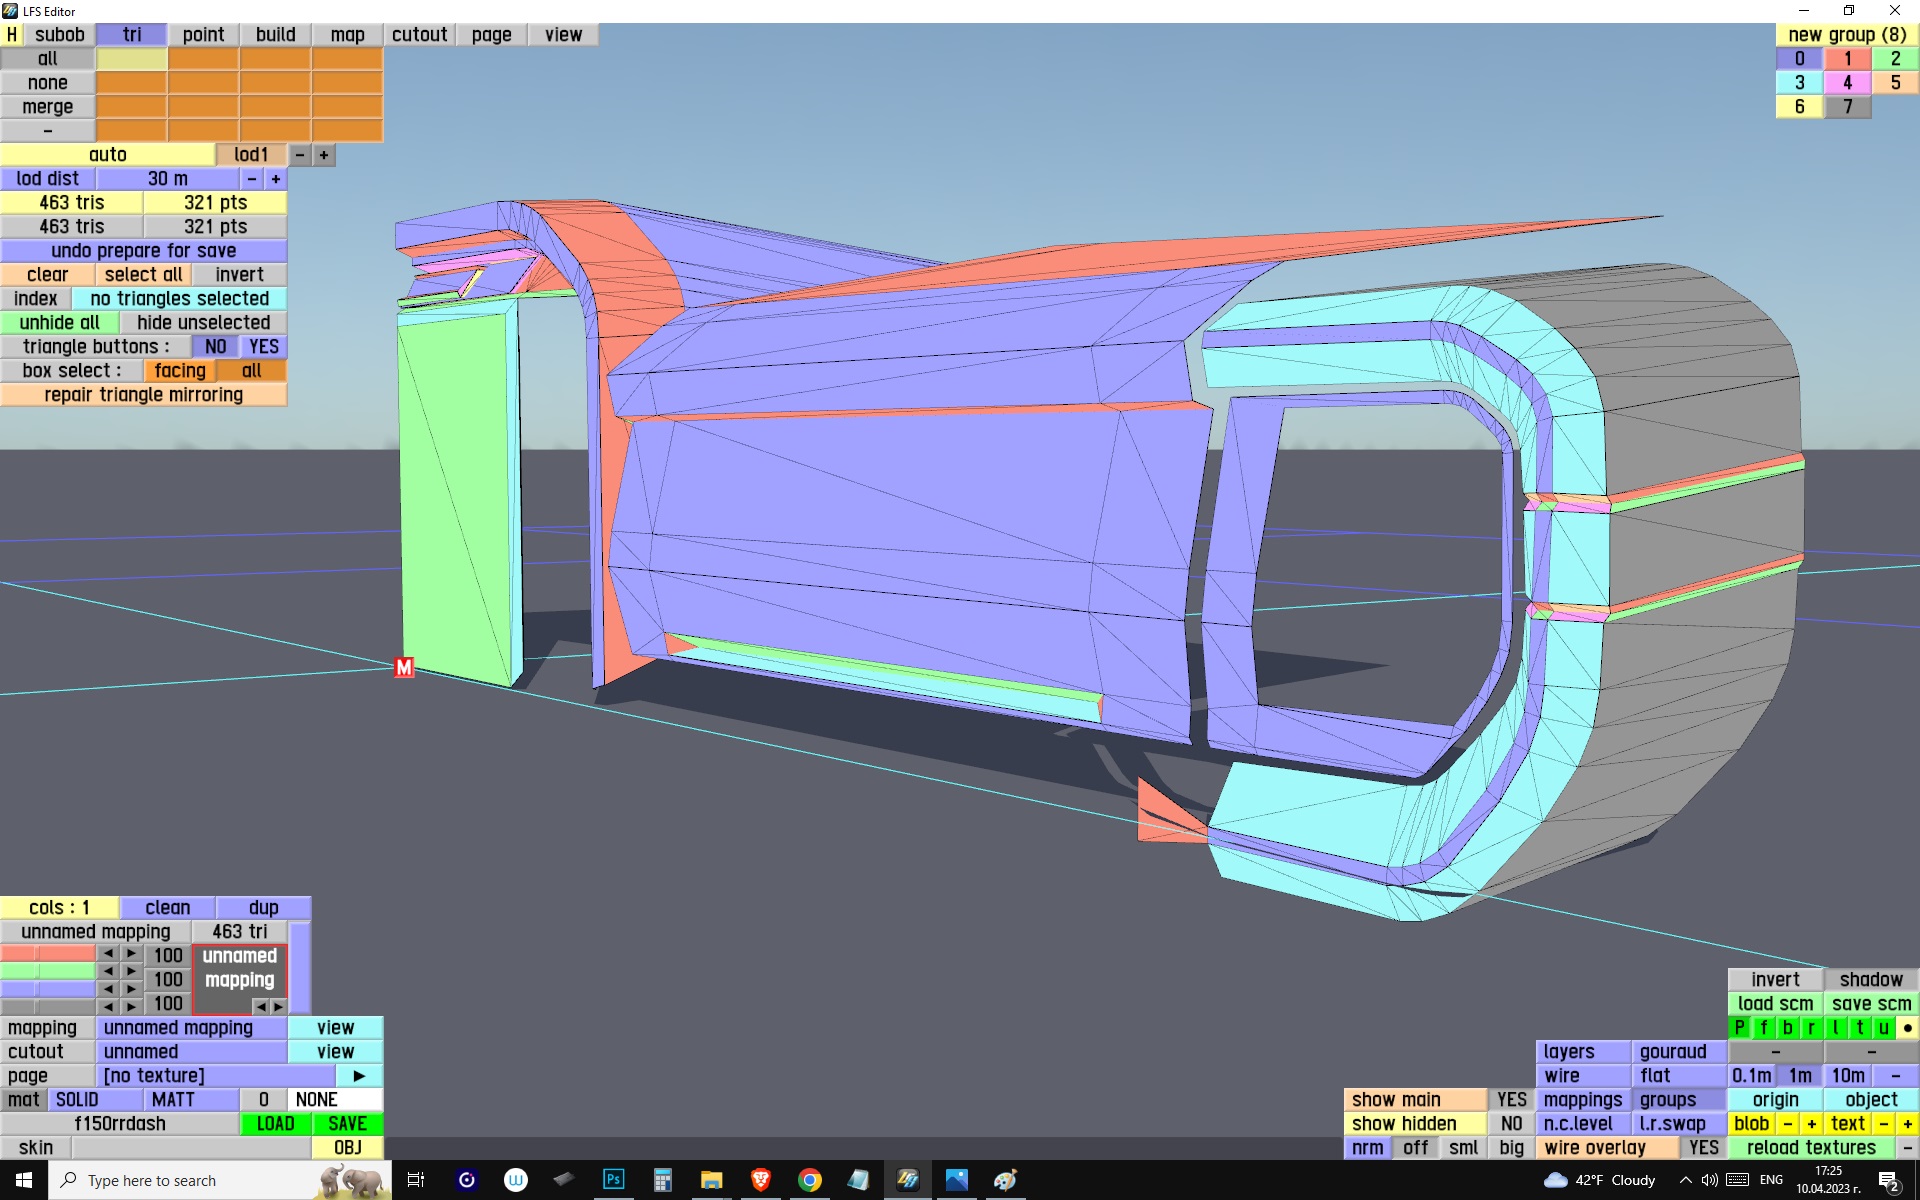Click the green colour right-arrow stepper
The height and width of the screenshot is (1200, 1920).
[131, 971]
